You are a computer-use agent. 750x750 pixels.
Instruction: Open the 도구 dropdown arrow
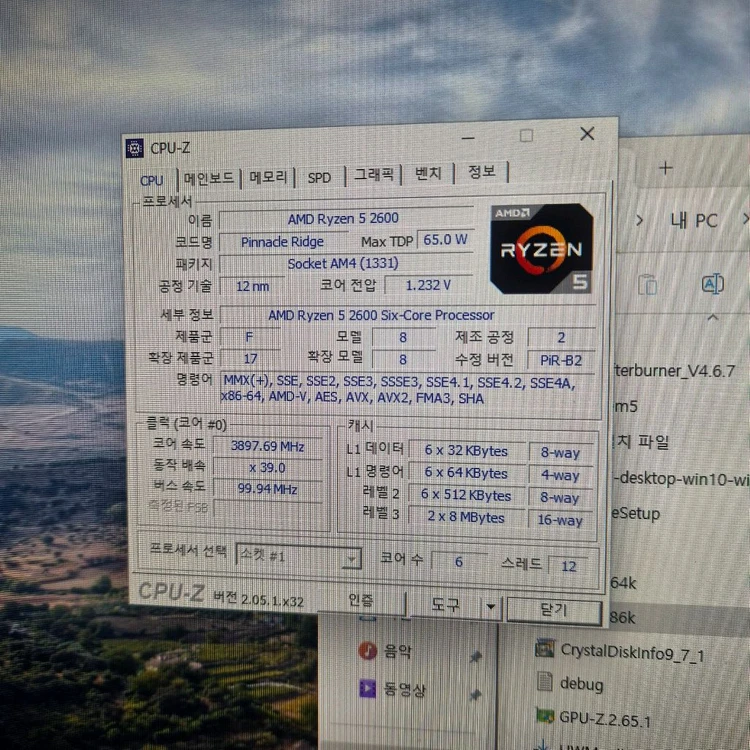click(x=491, y=607)
